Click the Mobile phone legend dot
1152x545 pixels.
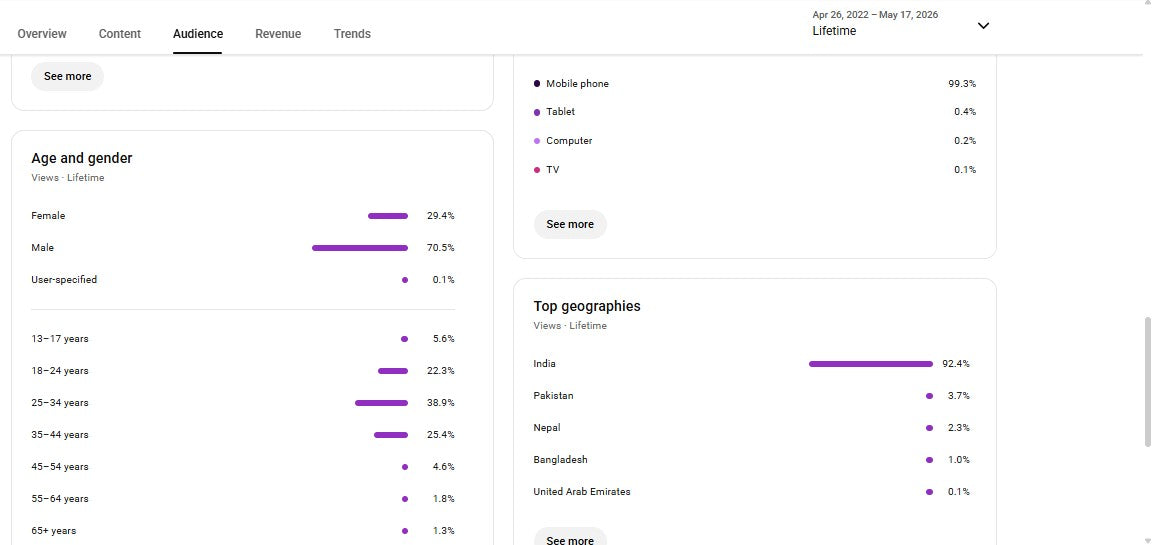(x=537, y=84)
